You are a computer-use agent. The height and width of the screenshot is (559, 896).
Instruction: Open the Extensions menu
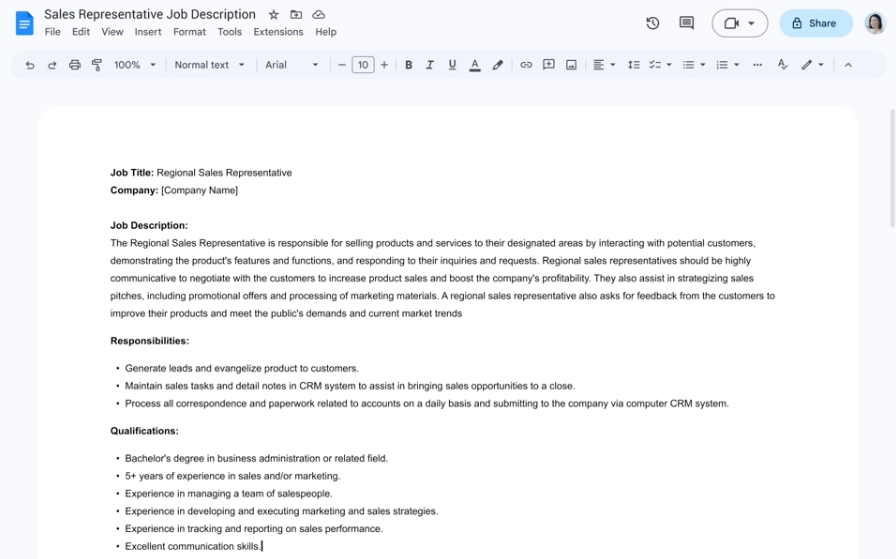pos(278,32)
